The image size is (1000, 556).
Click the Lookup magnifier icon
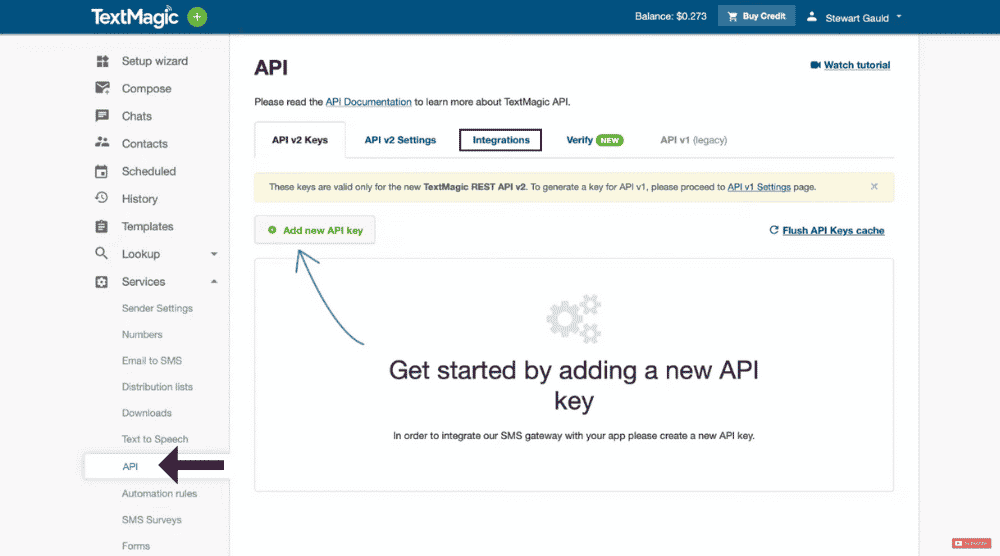tap(101, 253)
